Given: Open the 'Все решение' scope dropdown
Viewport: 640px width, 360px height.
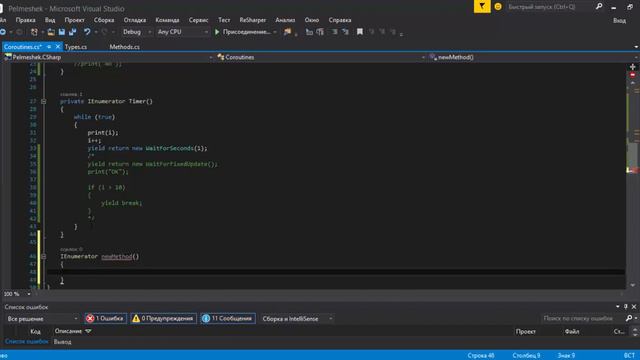Looking at the screenshot, I should [x=42, y=319].
